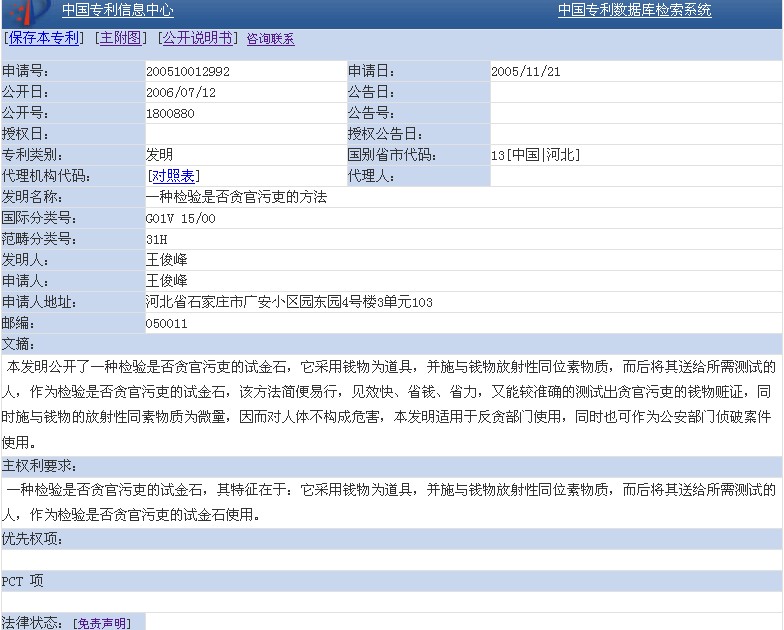Click region code 13[中国|河北]
Screen dimensions: 784x630
[535, 155]
